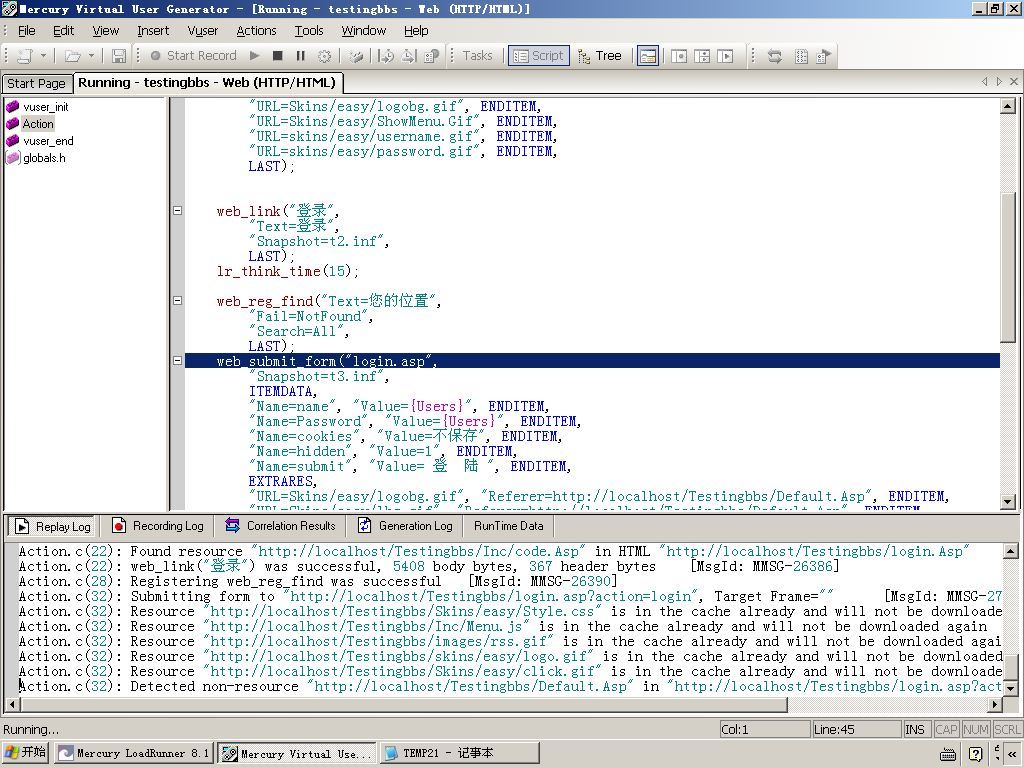Open the Vuser menu
The height and width of the screenshot is (768, 1024).
(202, 31)
